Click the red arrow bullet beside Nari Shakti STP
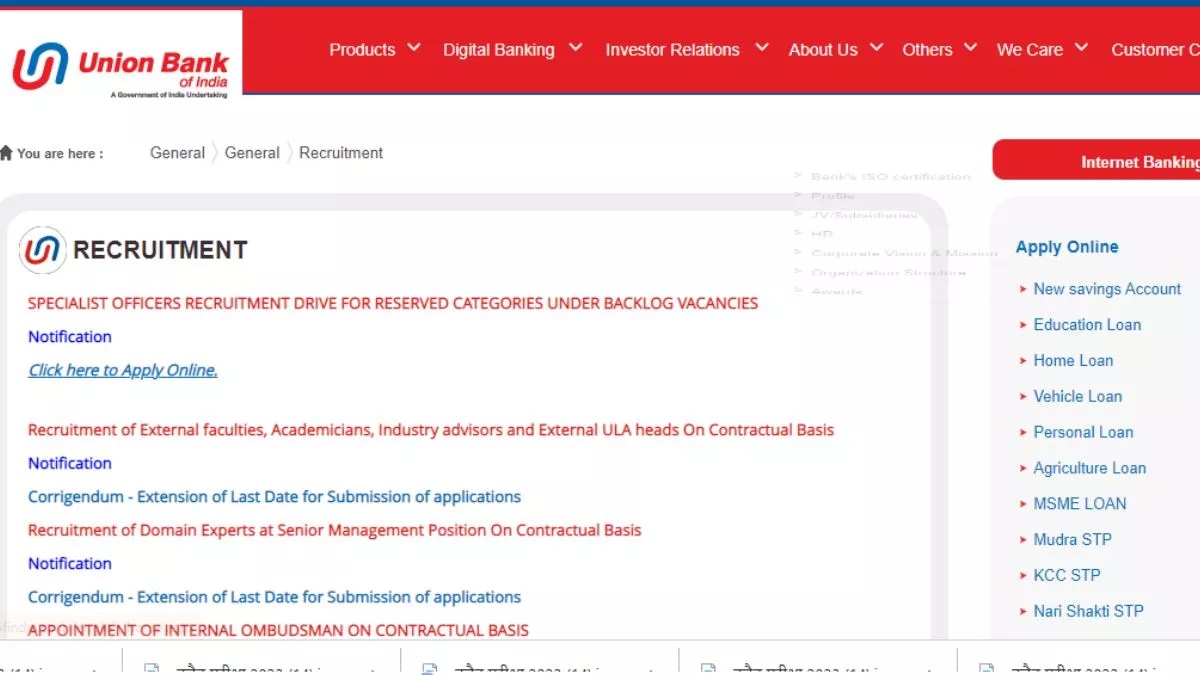The width and height of the screenshot is (1200, 675). click(1023, 611)
